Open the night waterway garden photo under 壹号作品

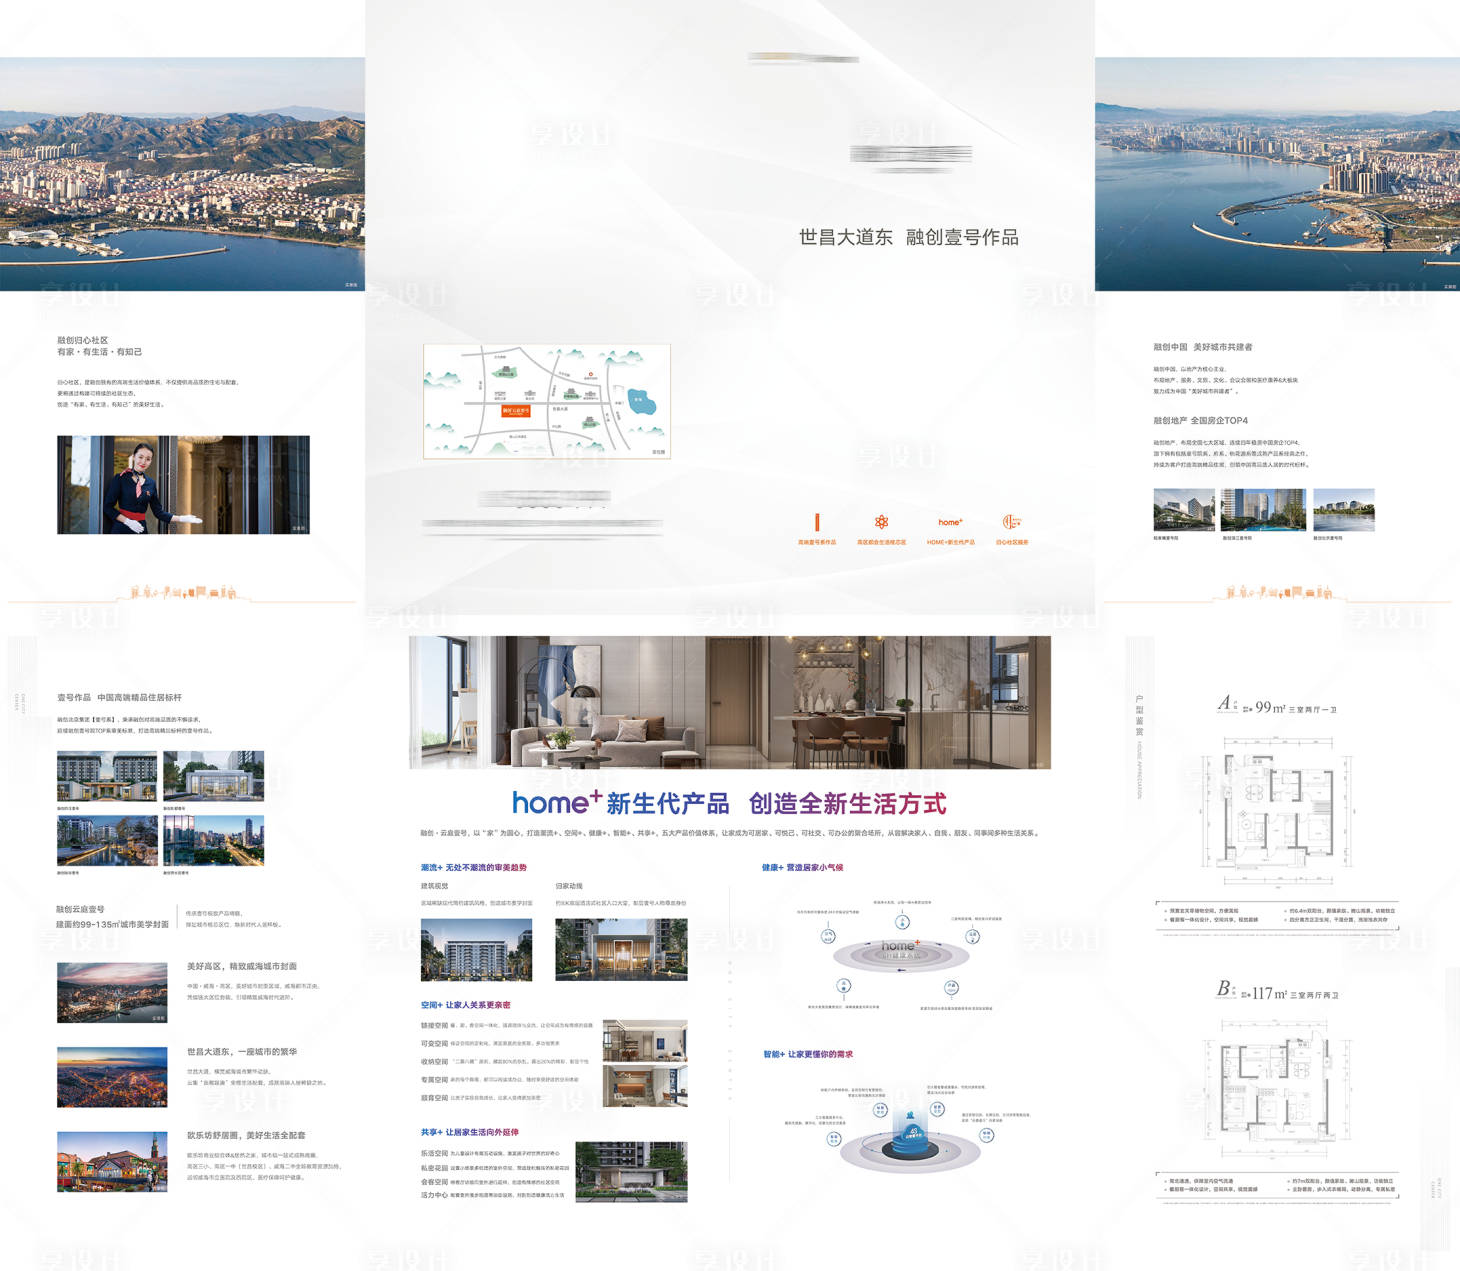coord(107,840)
